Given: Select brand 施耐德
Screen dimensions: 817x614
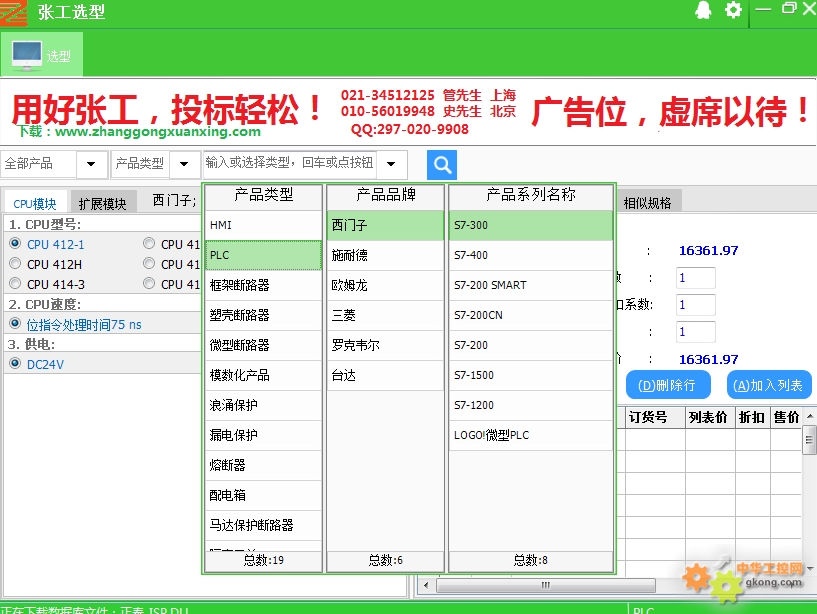Looking at the screenshot, I should tap(385, 255).
